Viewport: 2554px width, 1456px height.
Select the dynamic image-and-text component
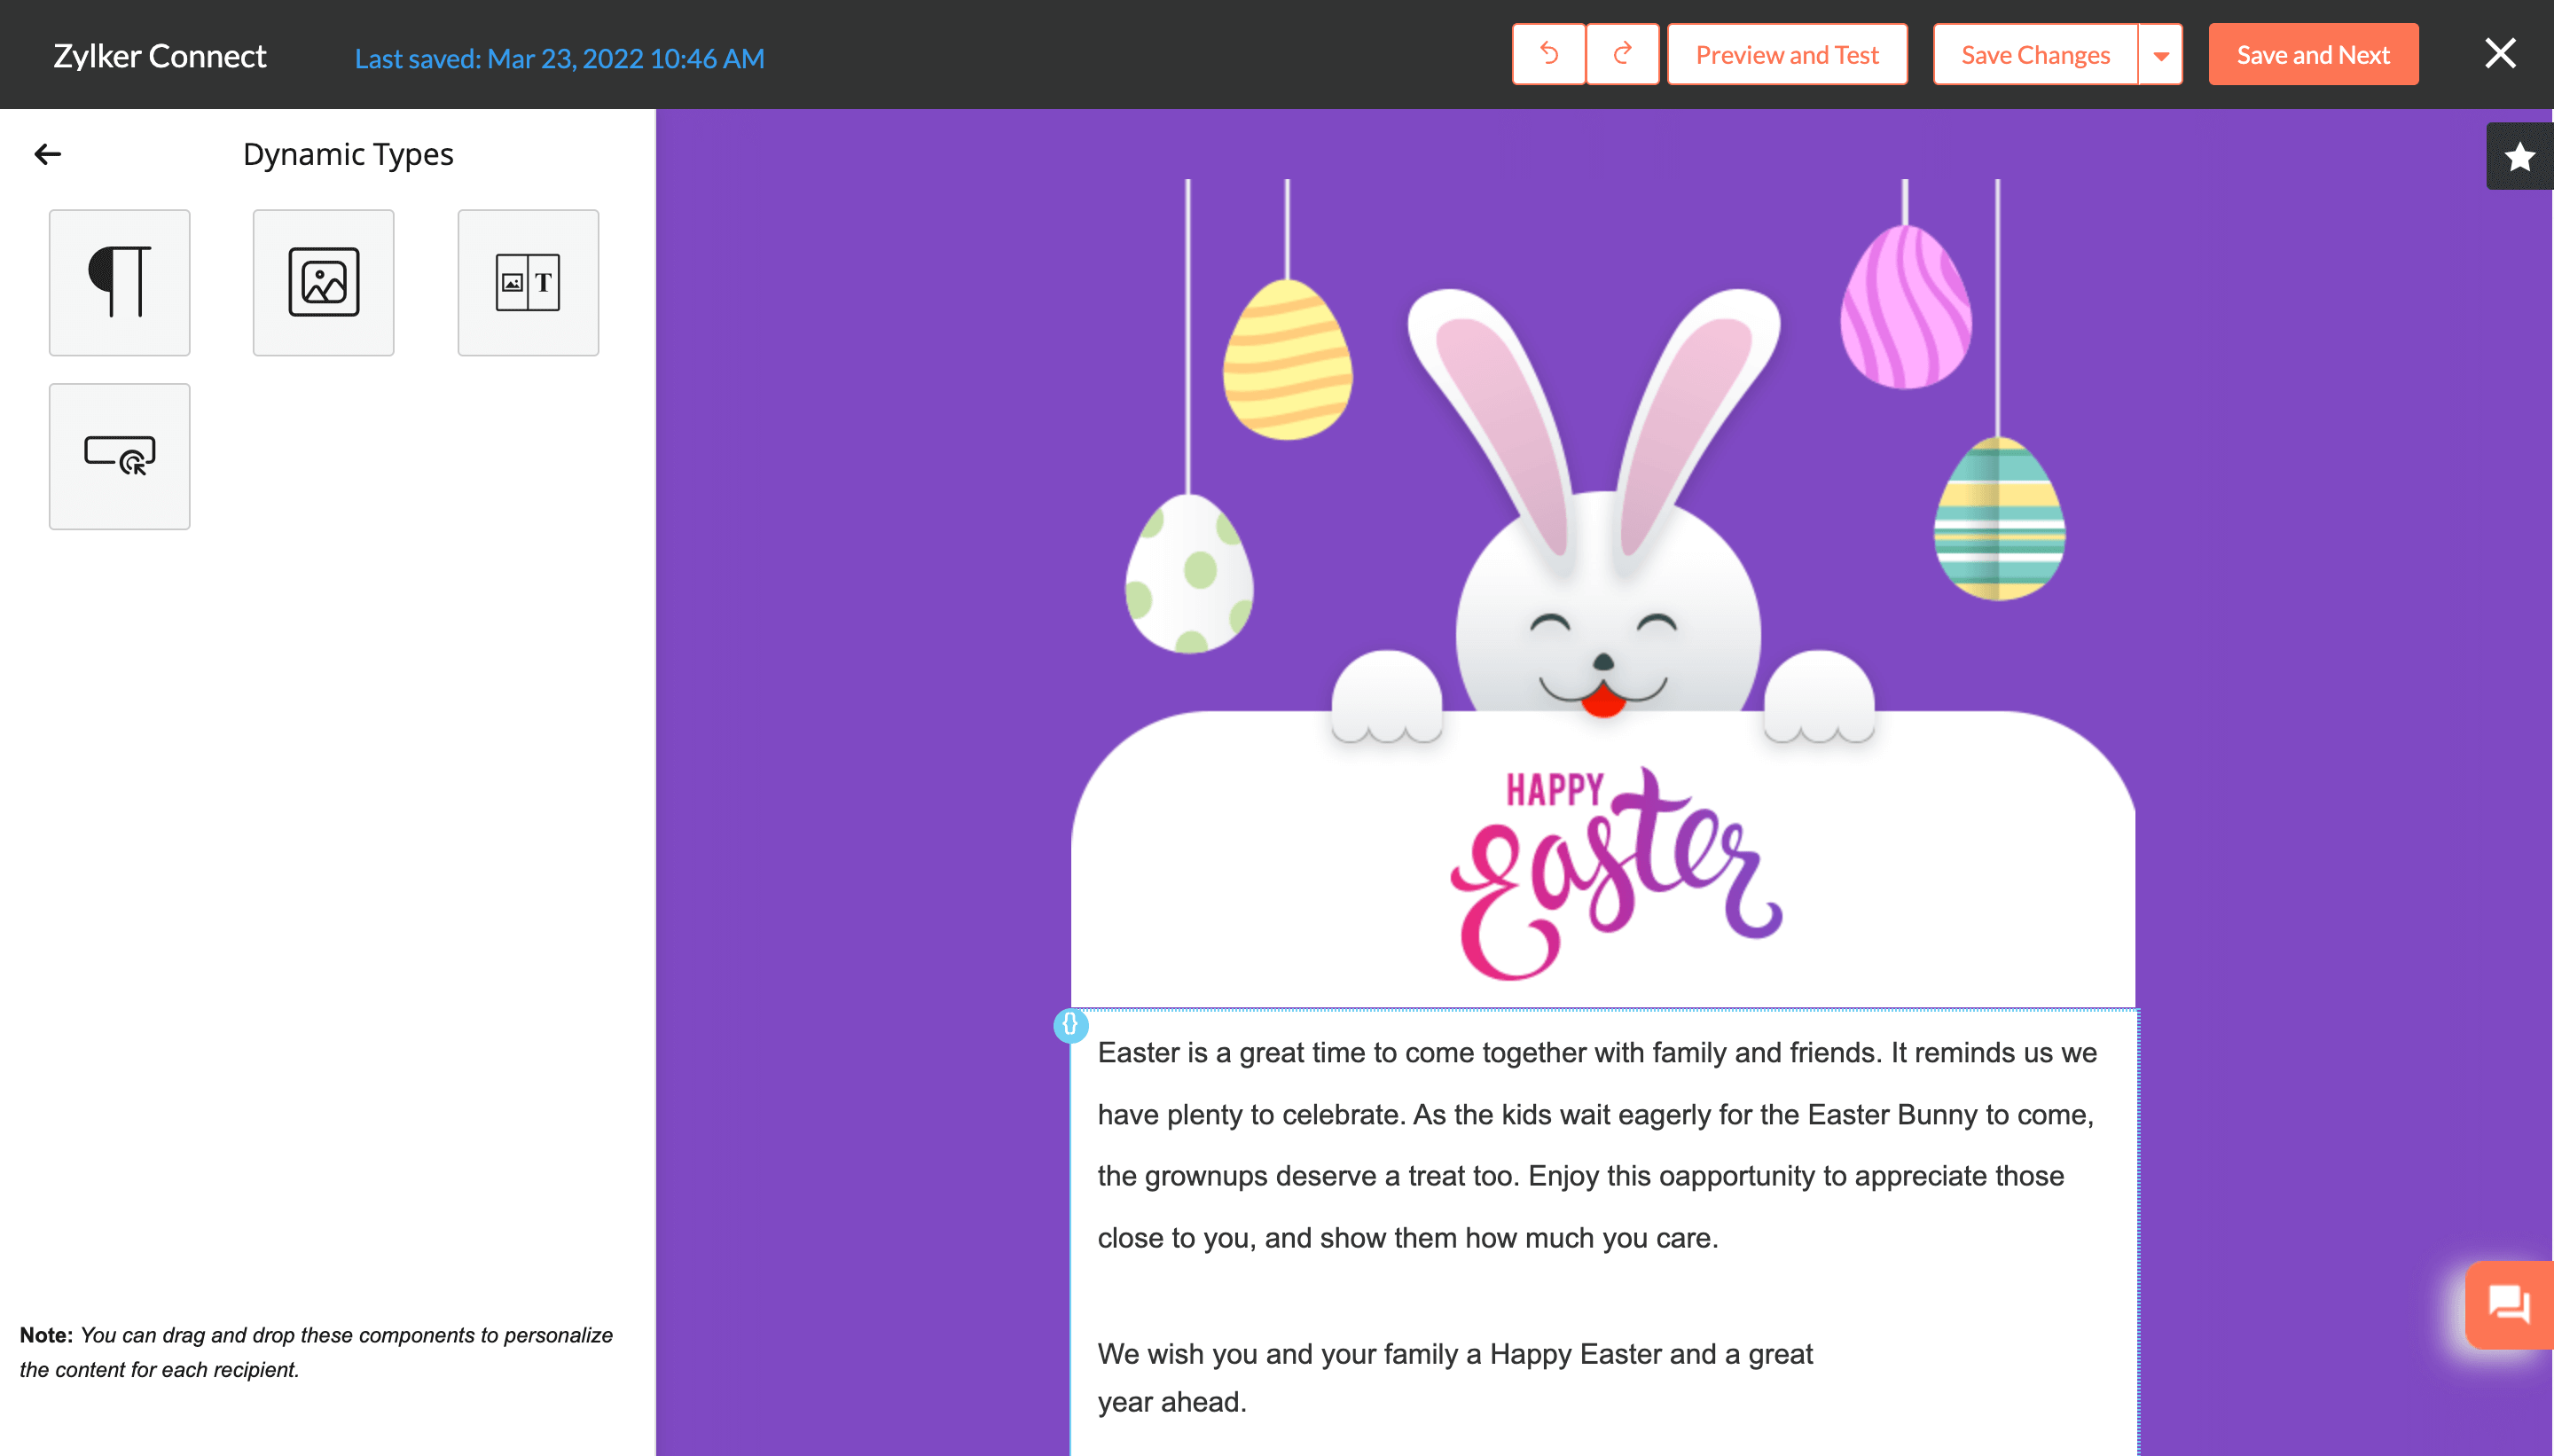click(528, 282)
